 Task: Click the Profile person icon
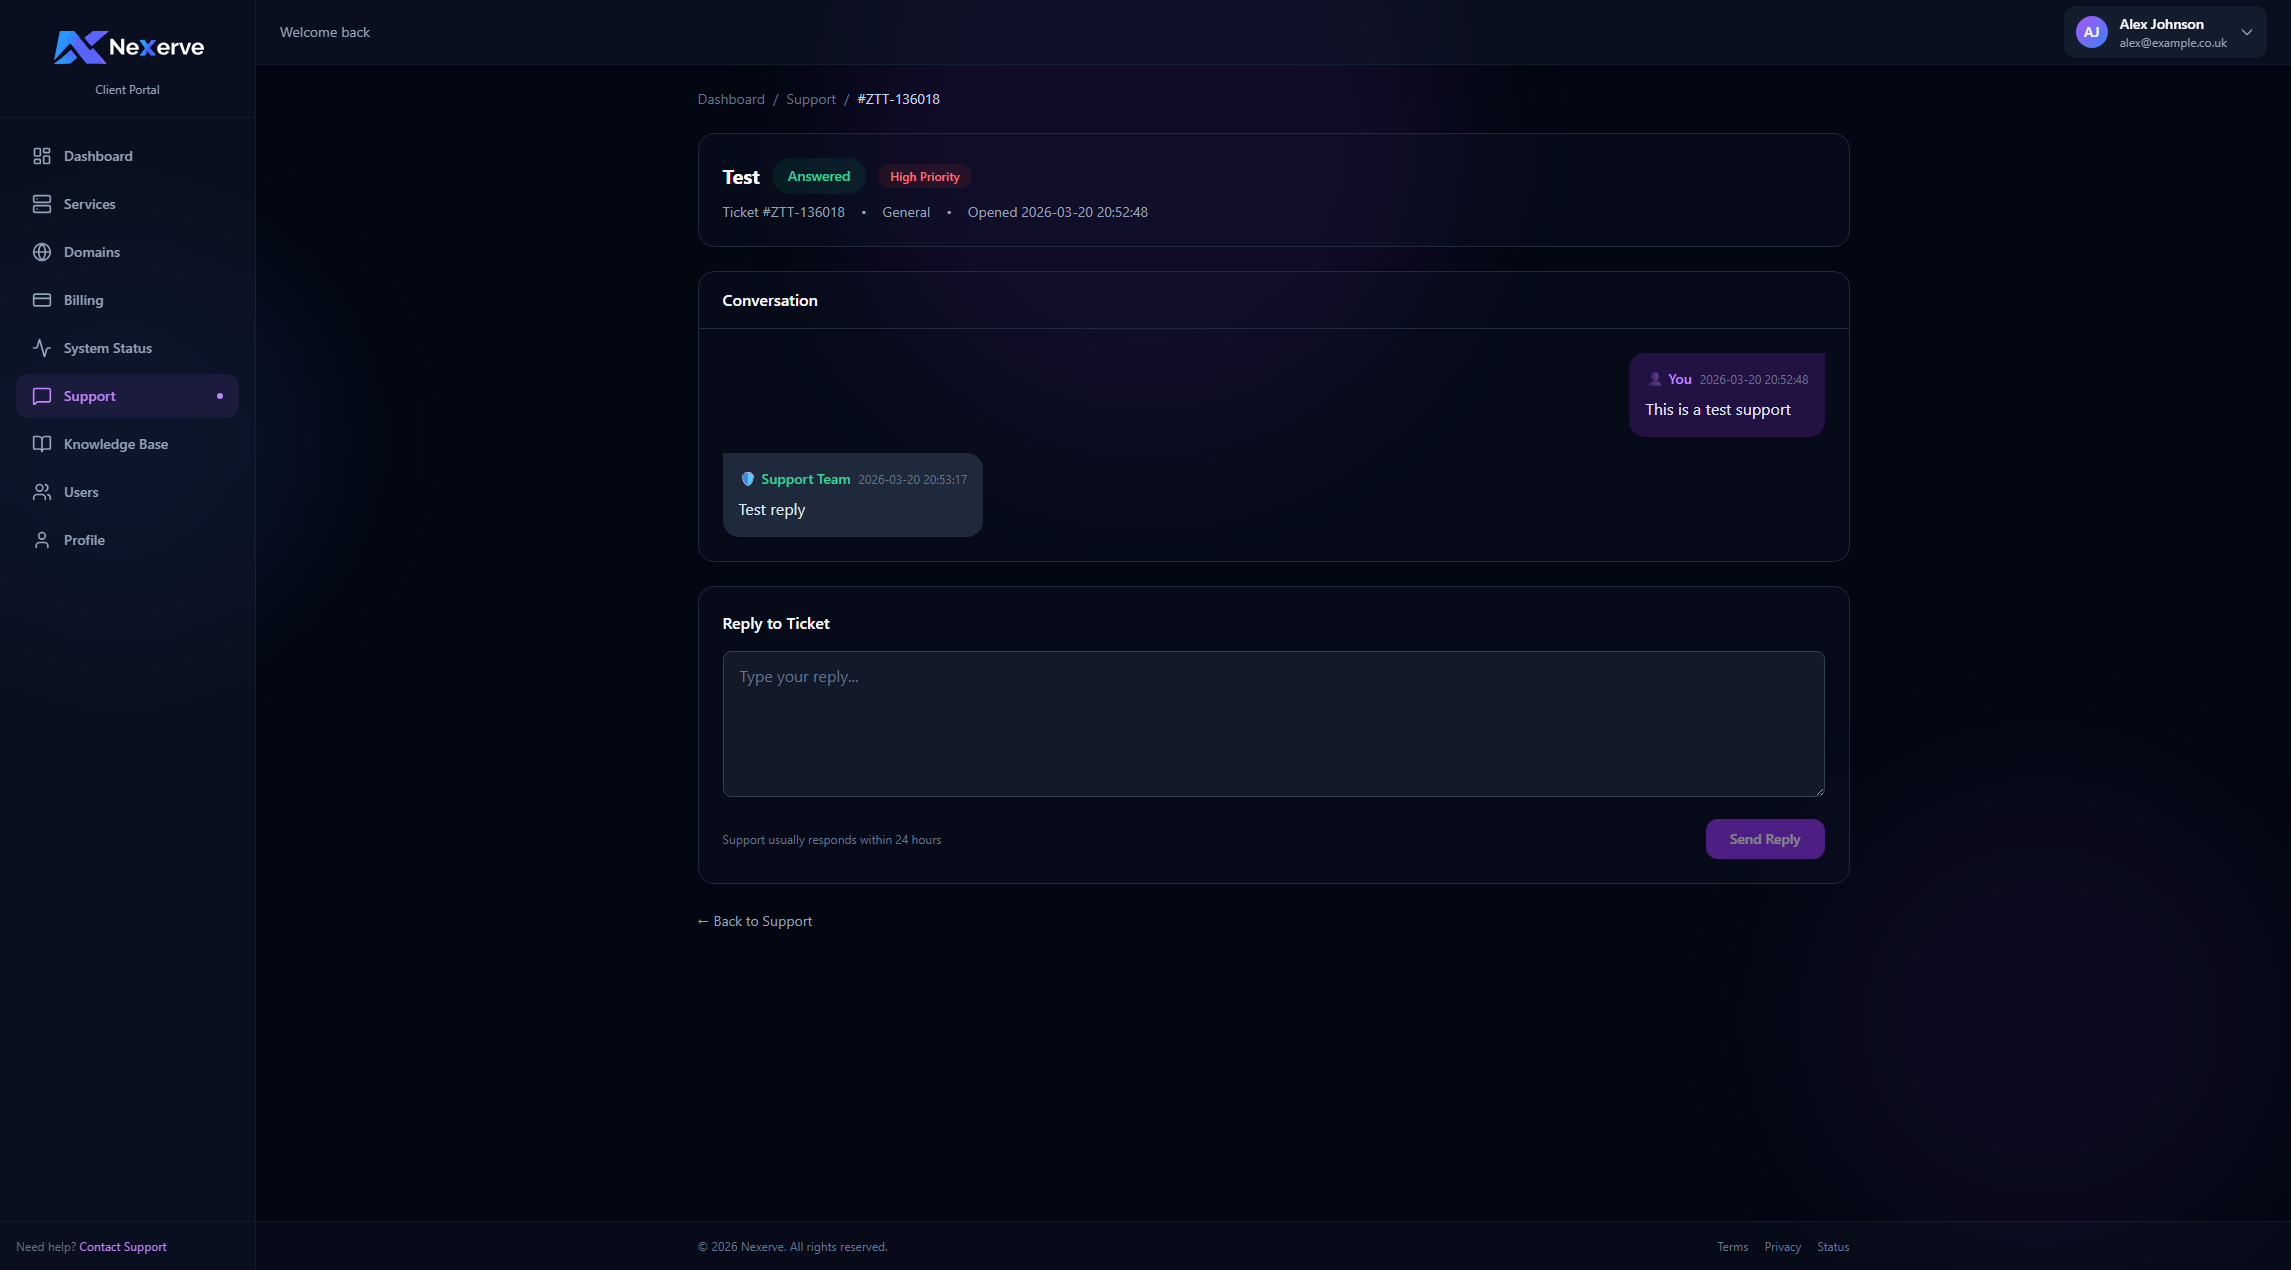(41, 539)
